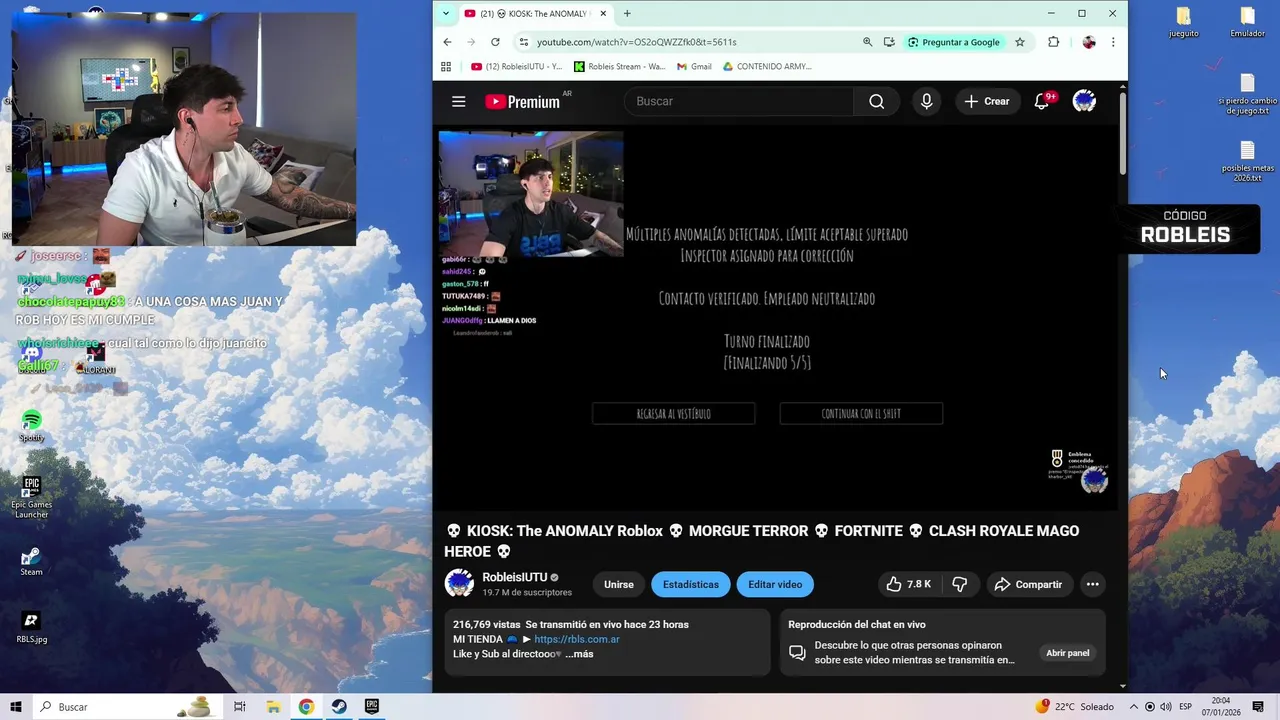The width and height of the screenshot is (1280, 720).
Task: Open Steam desktop shortcut
Action: pyautogui.click(x=31, y=560)
